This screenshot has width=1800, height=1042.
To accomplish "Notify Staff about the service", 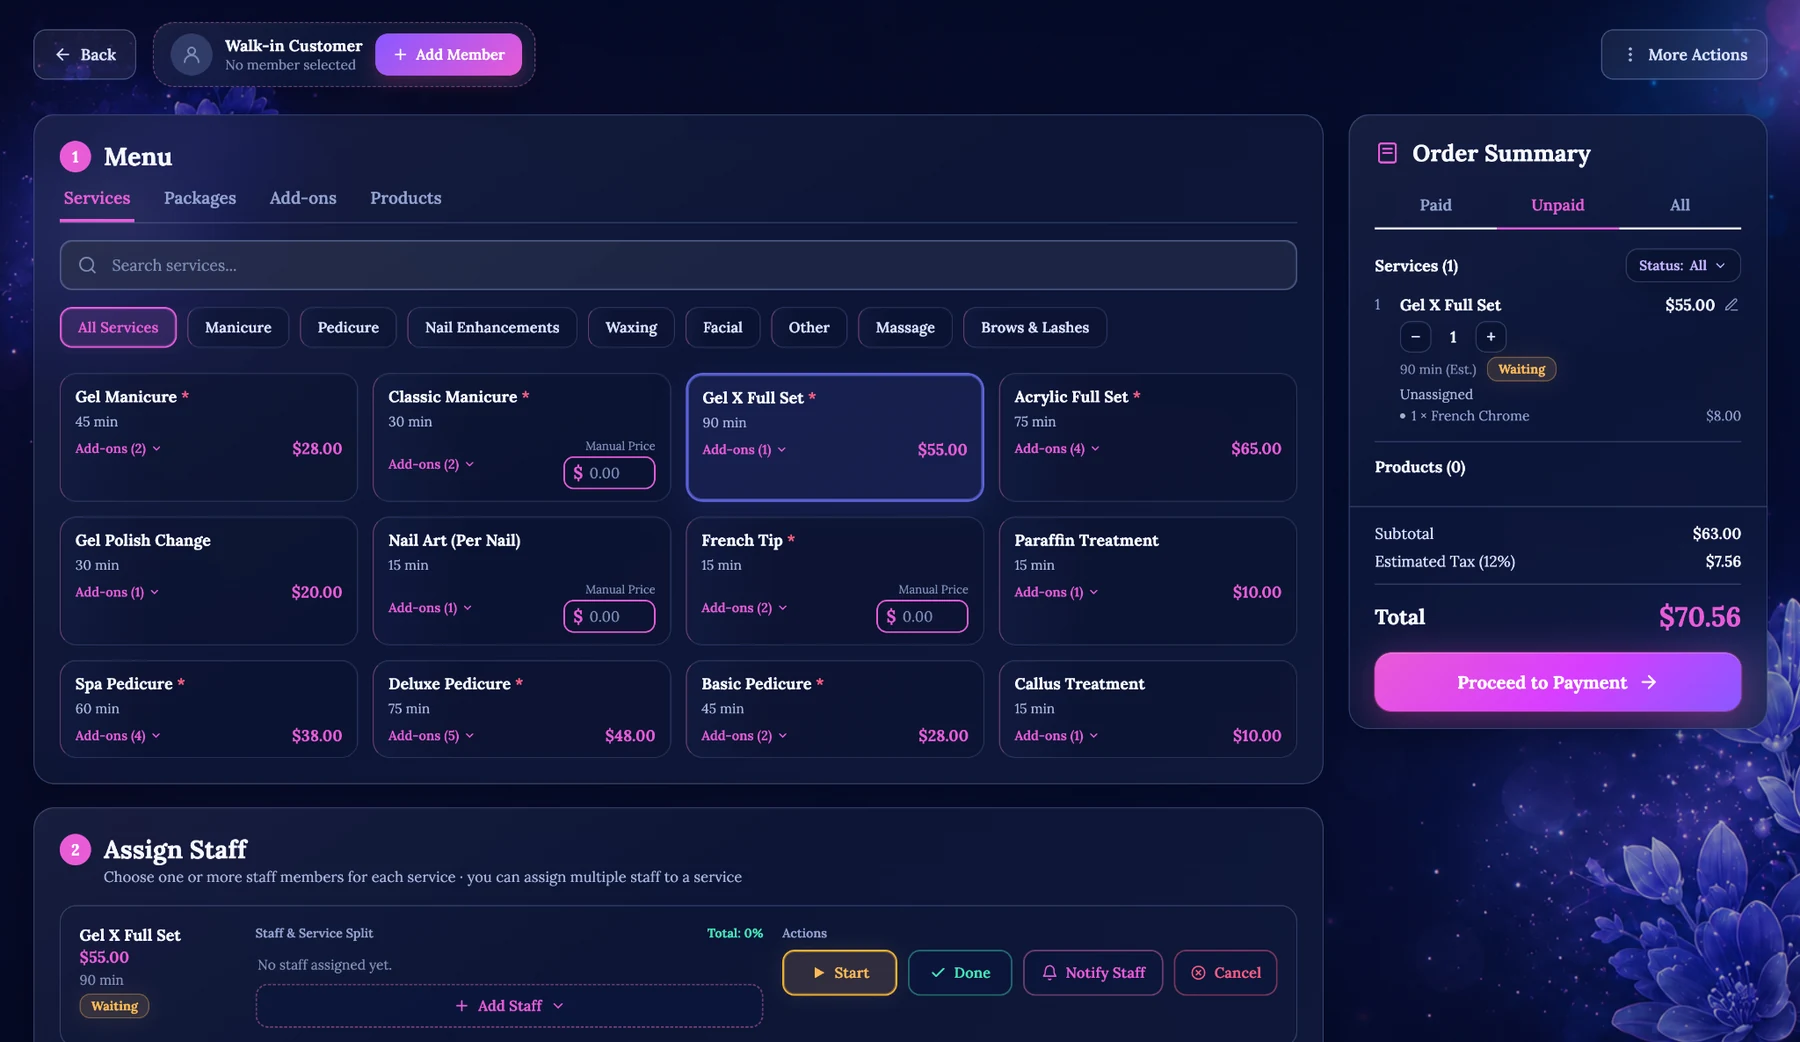I will coord(1093,973).
